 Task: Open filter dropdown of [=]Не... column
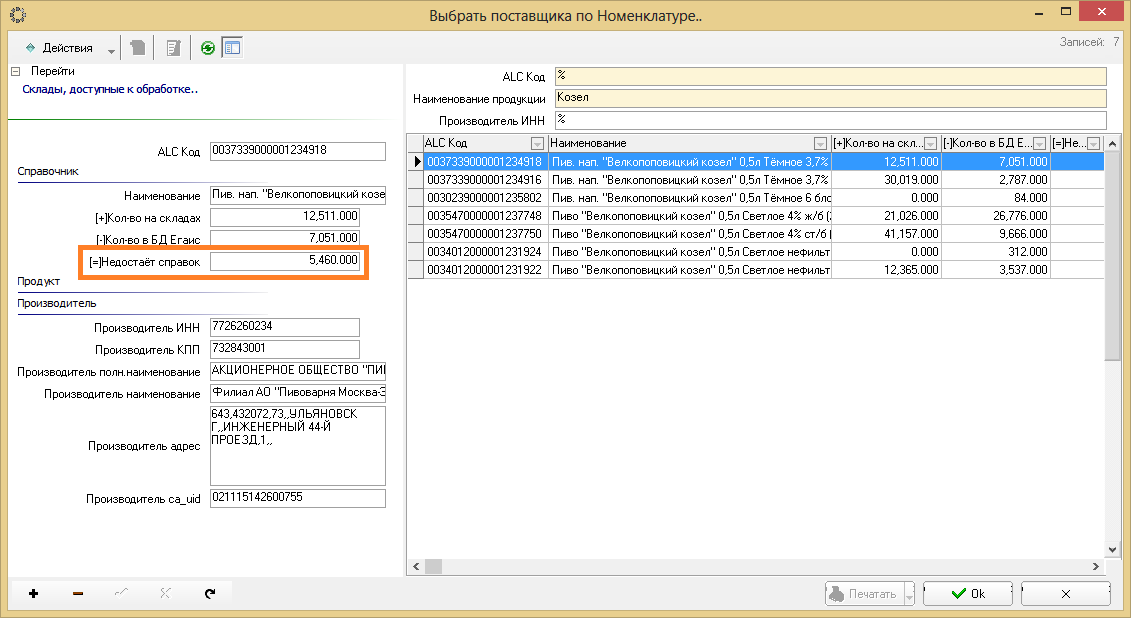(x=1093, y=144)
